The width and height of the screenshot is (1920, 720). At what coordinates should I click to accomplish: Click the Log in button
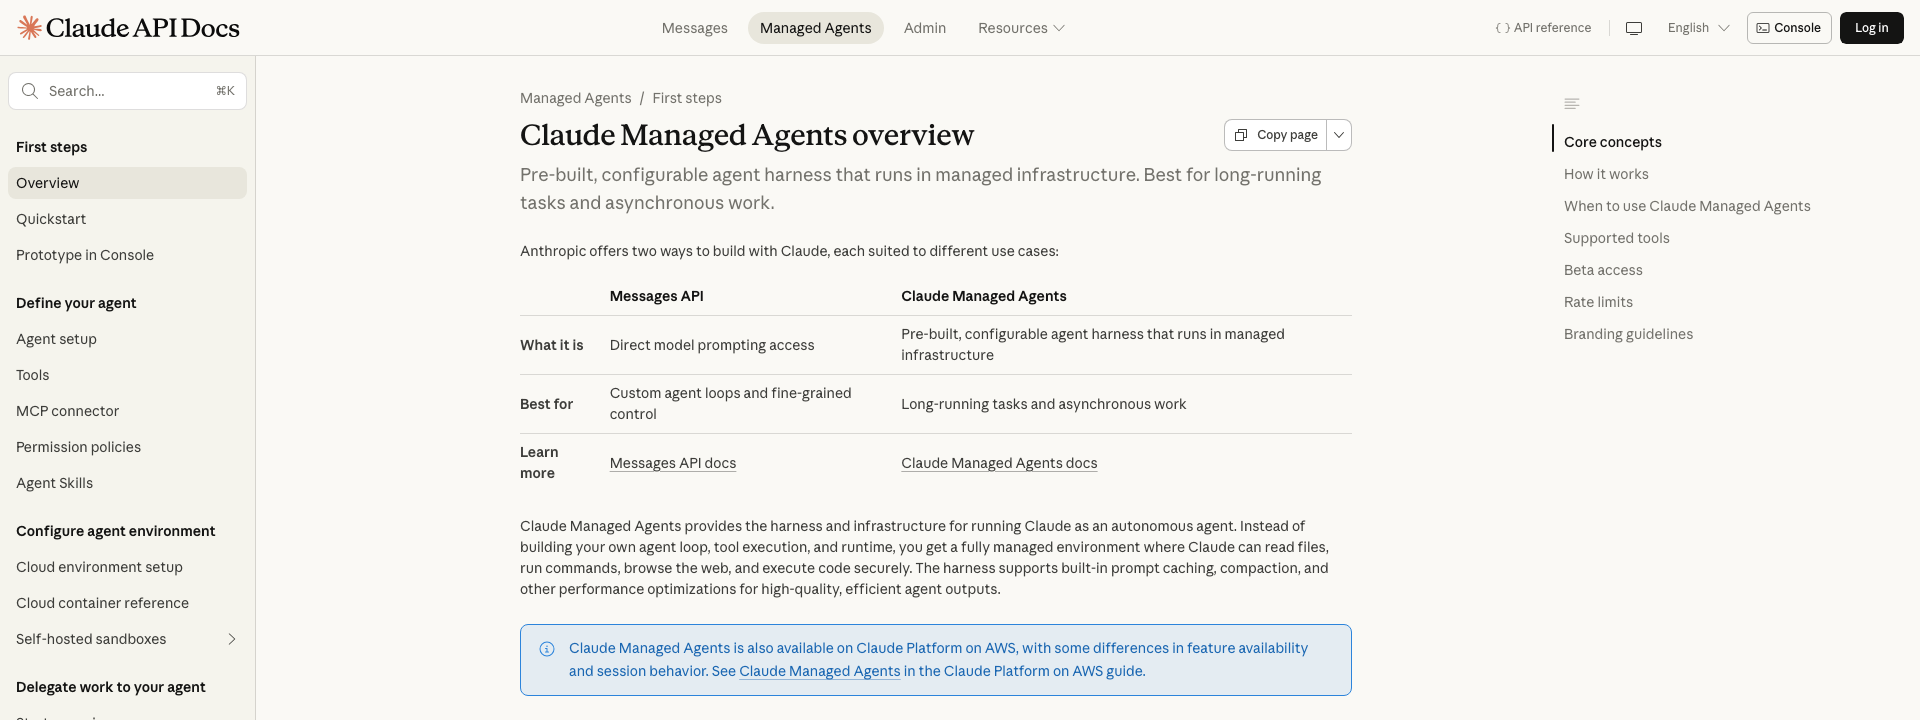point(1872,28)
